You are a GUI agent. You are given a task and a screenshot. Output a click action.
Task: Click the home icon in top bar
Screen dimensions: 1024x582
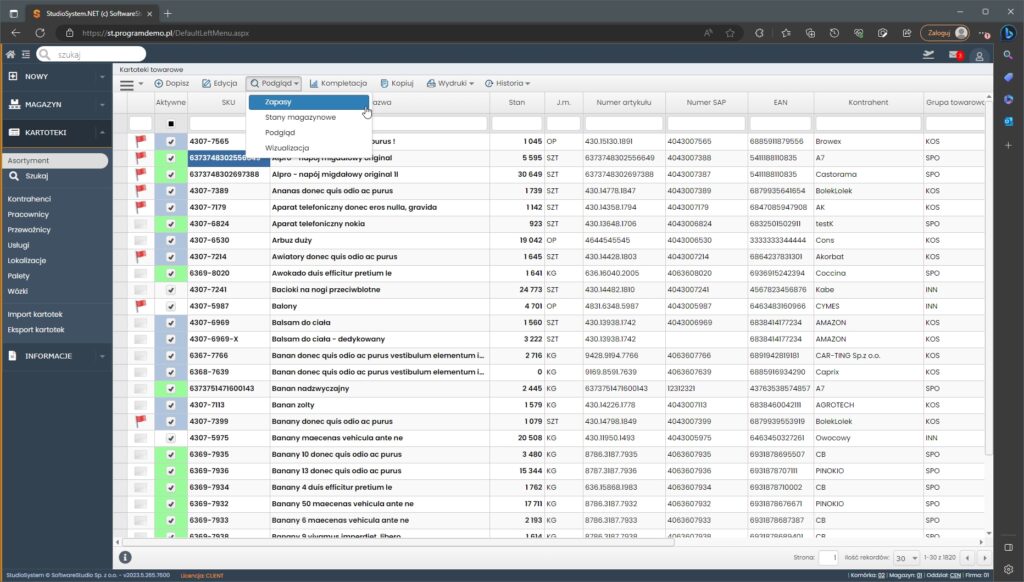coord(11,54)
